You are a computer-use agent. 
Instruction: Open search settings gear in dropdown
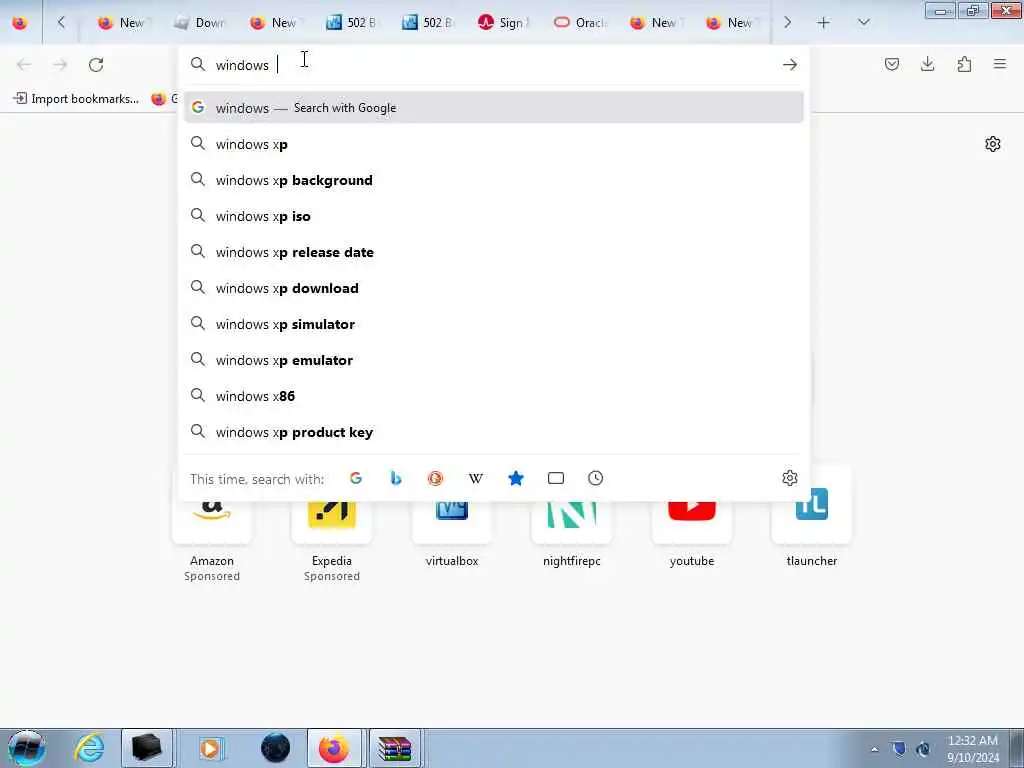click(790, 478)
